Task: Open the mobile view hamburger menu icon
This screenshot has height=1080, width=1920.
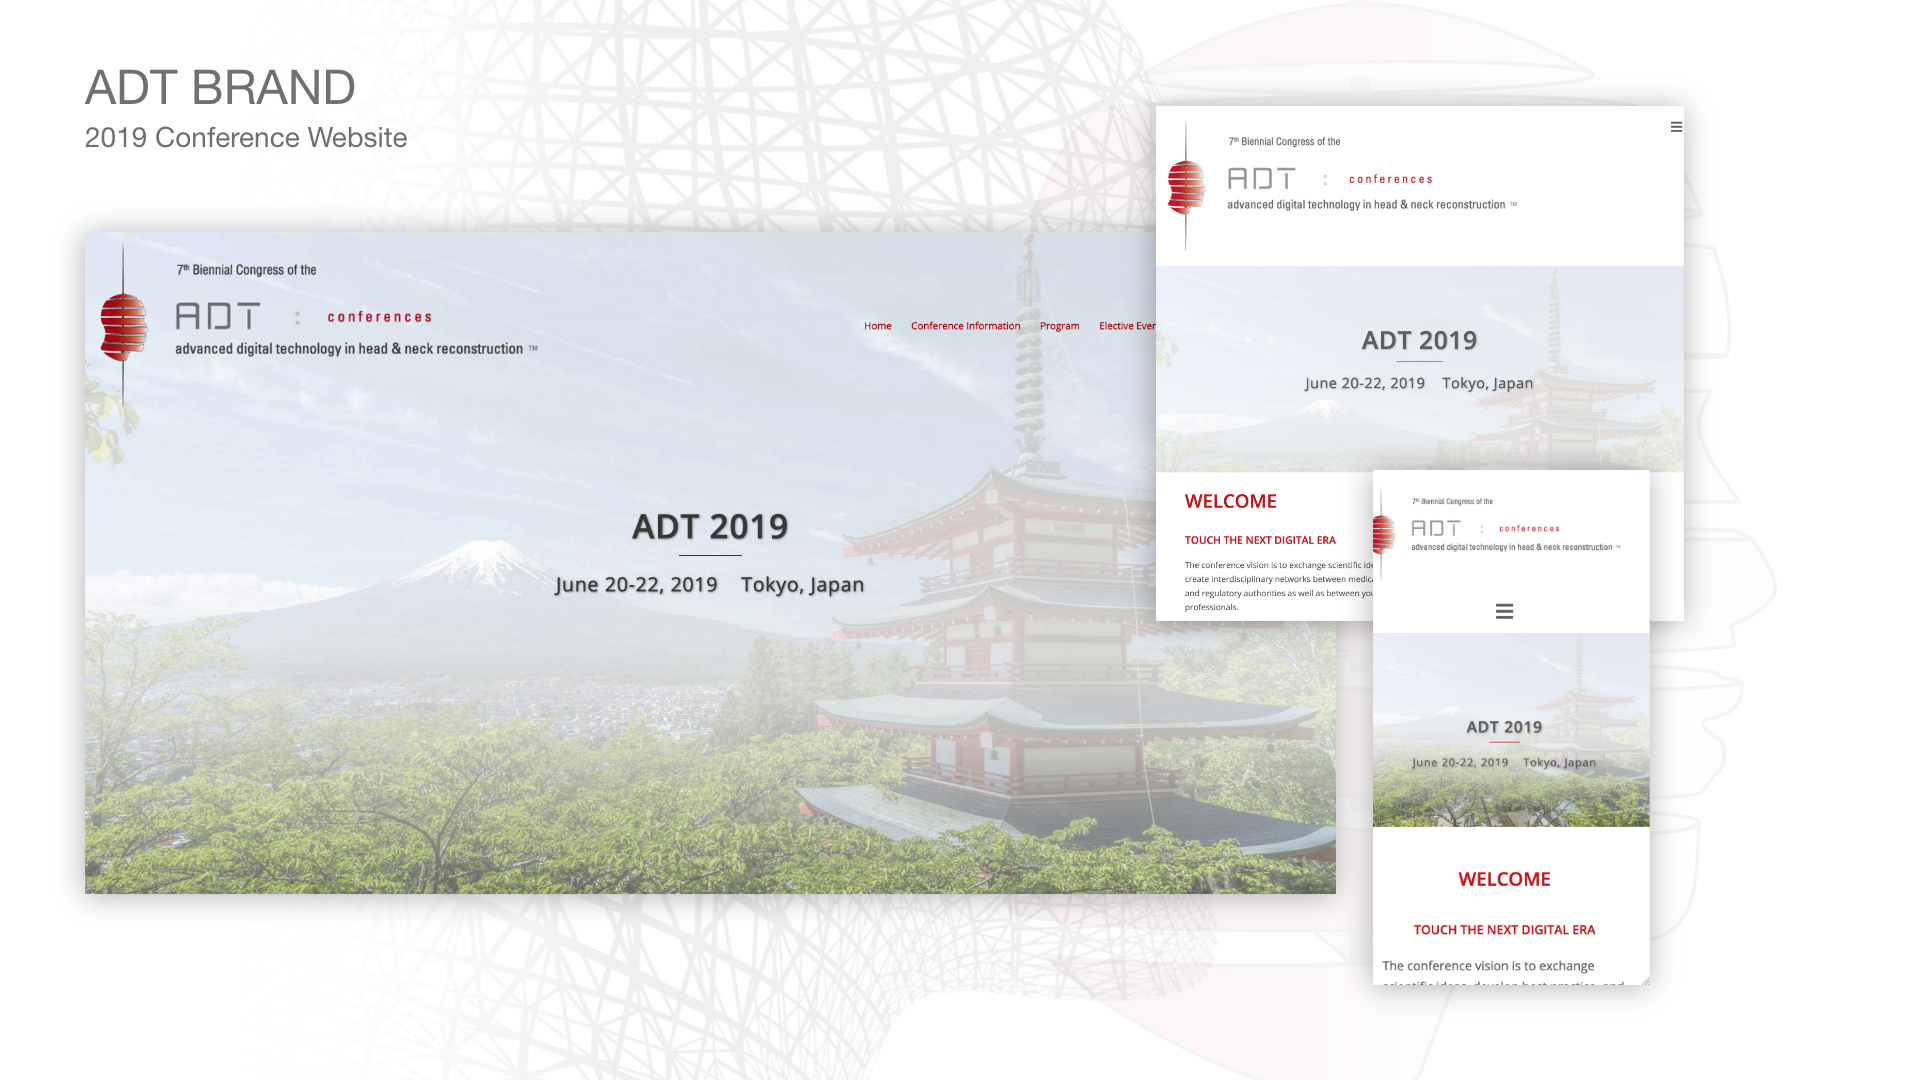Action: tap(1504, 611)
